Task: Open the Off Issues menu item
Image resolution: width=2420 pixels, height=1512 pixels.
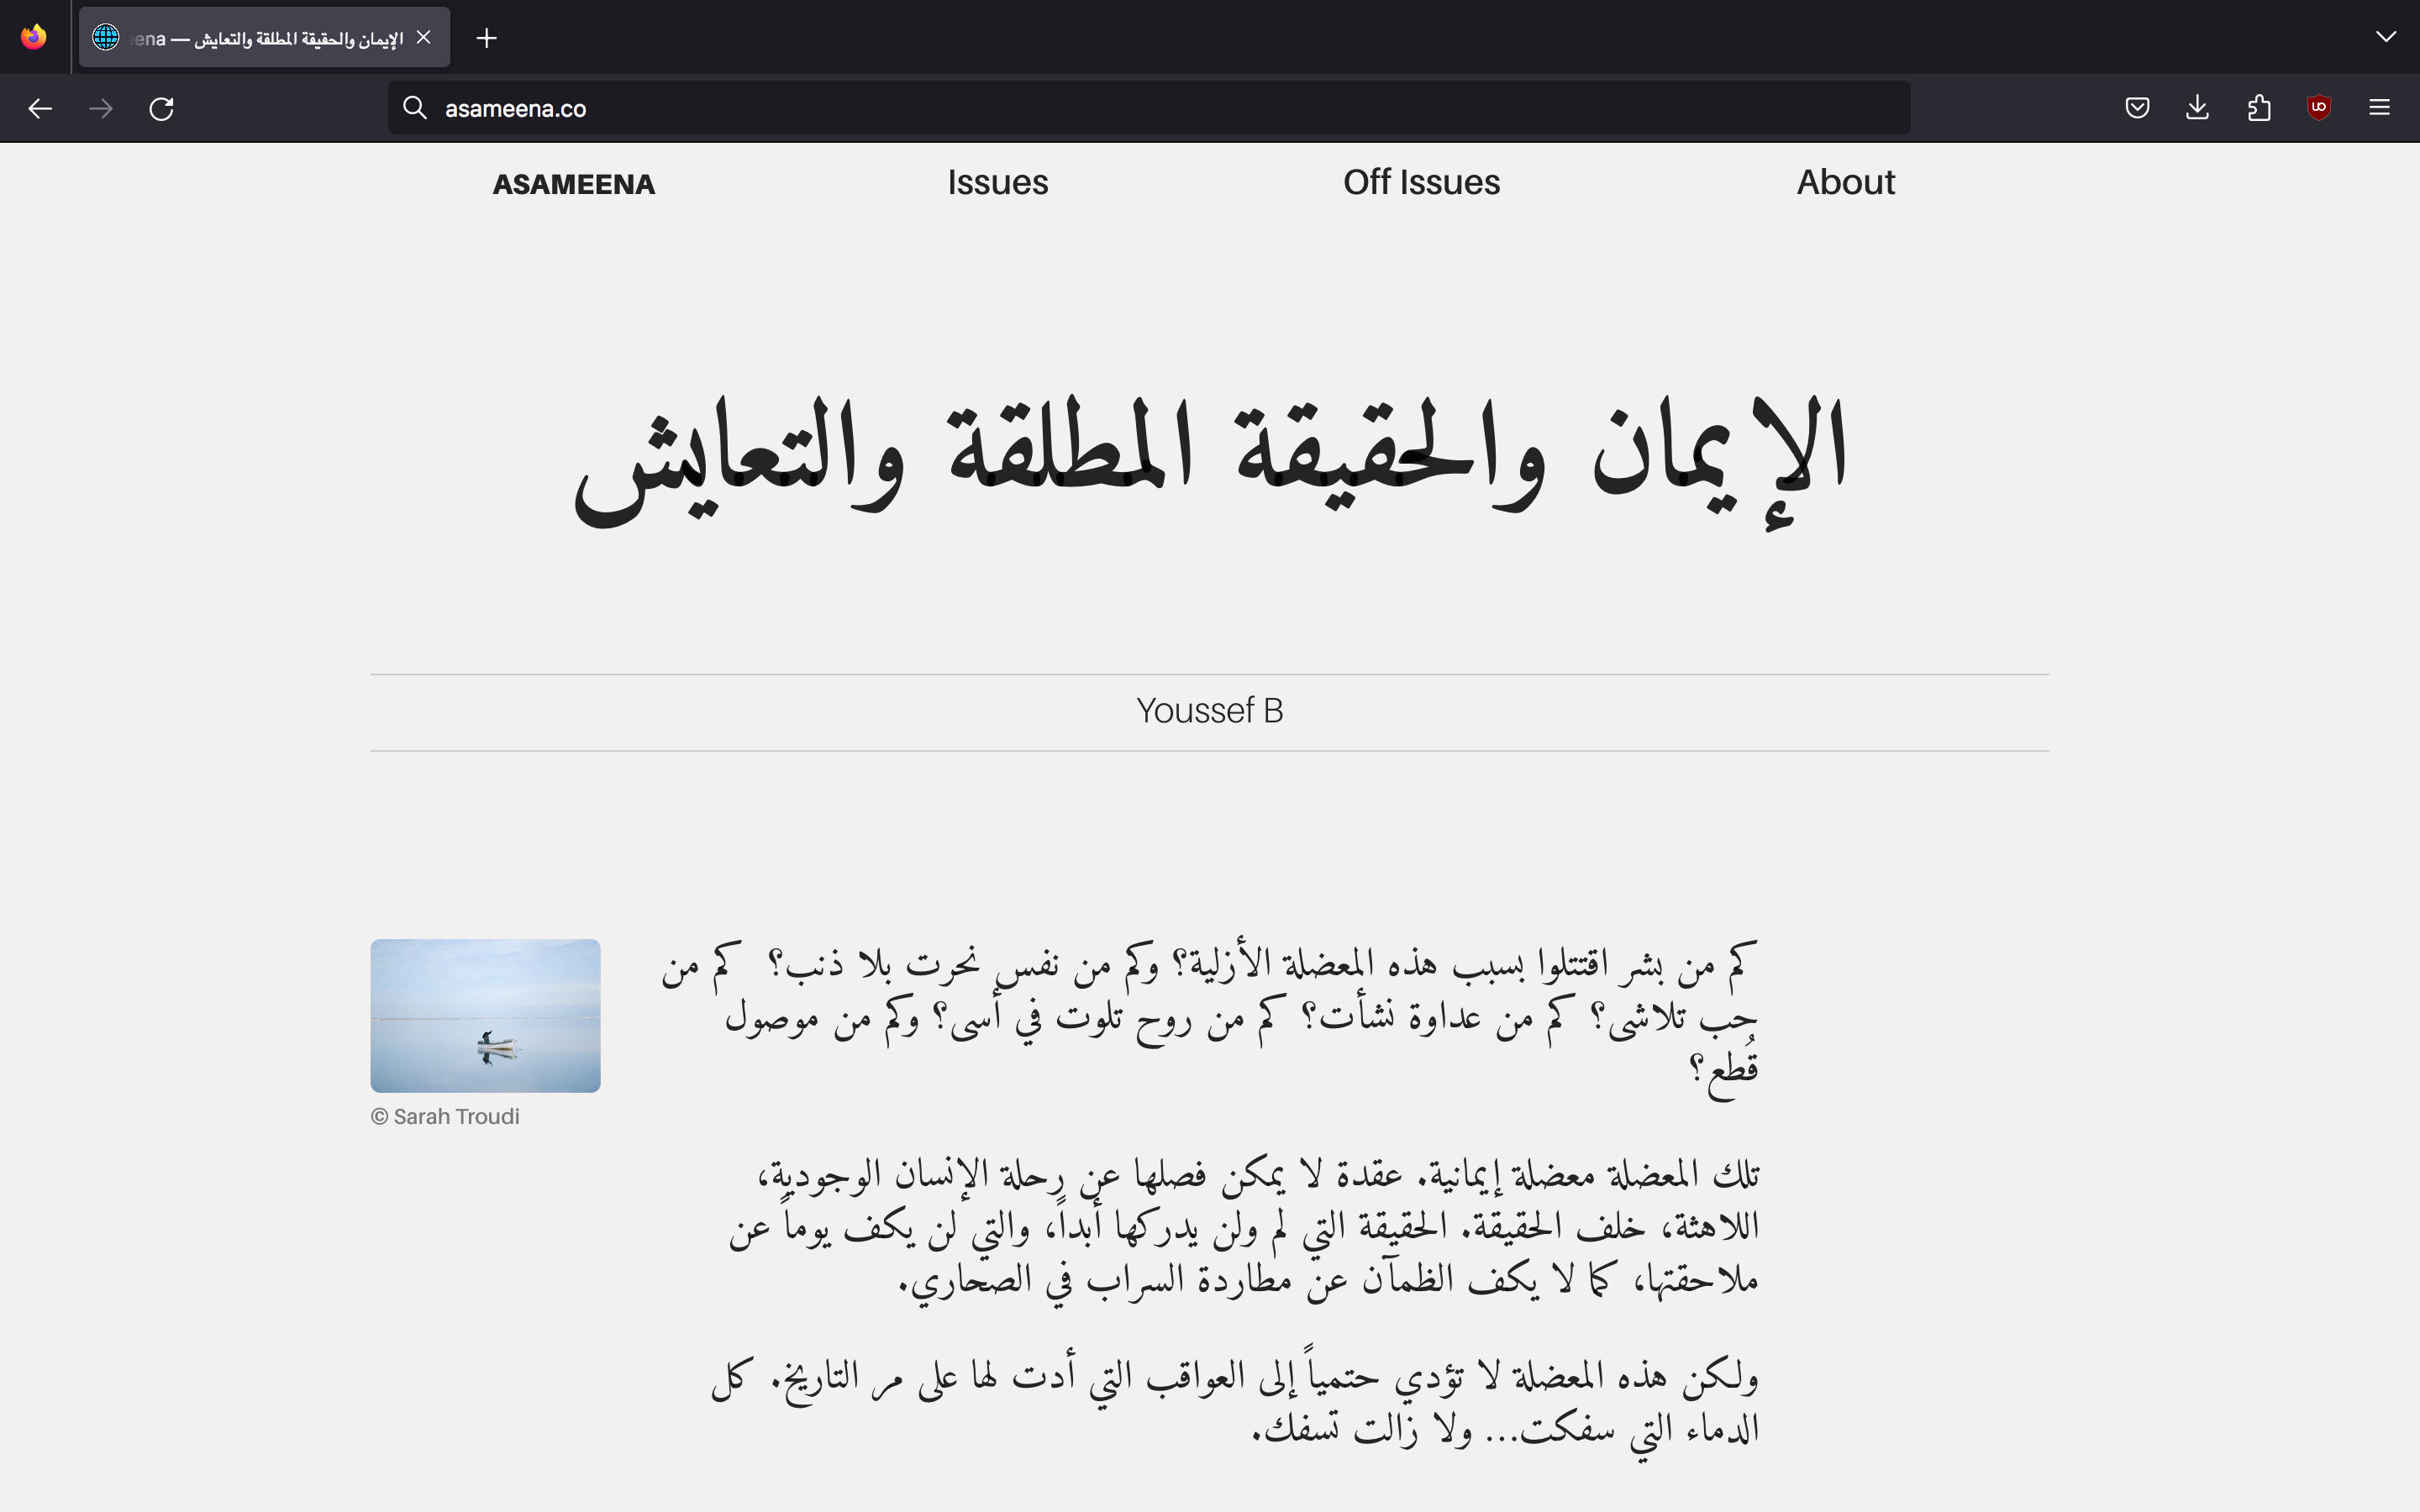Action: 1421,182
